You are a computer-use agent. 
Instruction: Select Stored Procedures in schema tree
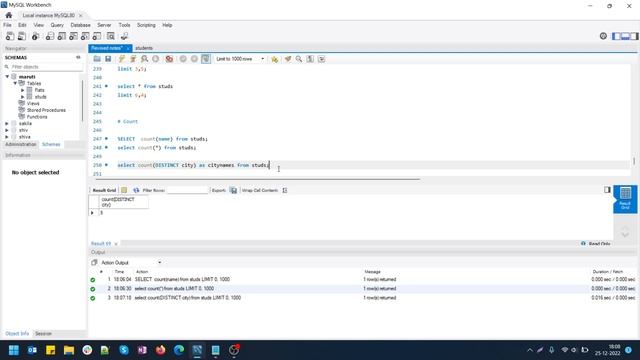46,110
